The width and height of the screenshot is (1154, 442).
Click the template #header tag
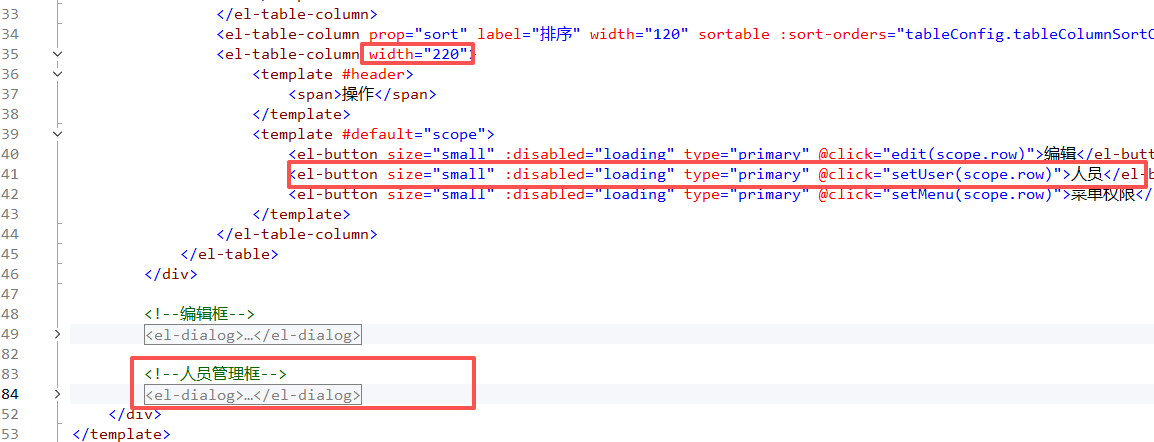(x=333, y=74)
